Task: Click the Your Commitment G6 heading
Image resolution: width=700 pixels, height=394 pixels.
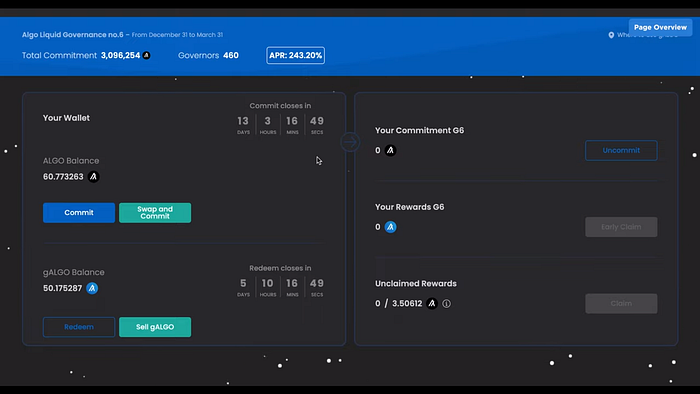Action: (x=420, y=130)
